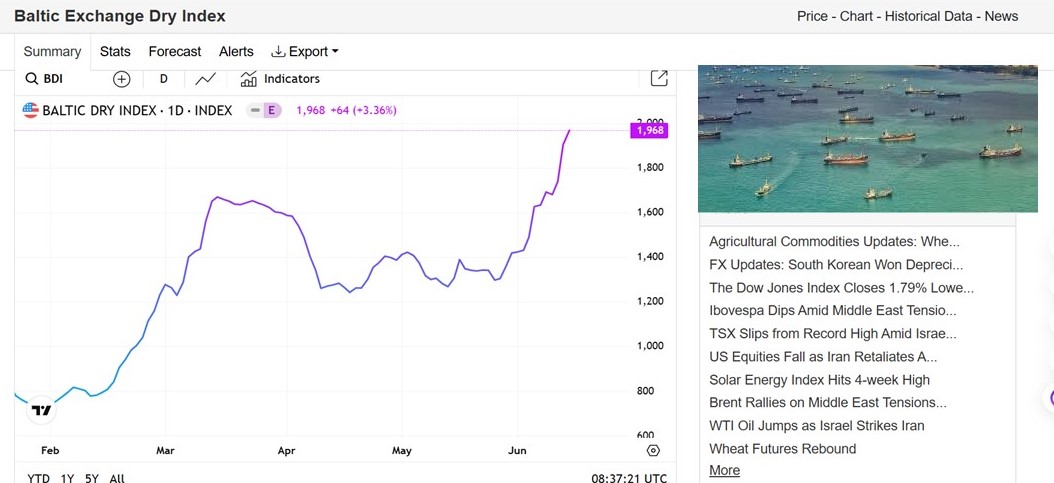Open TSX Slips from Record High headline
Image resolution: width=1054 pixels, height=483 pixels.
pyautogui.click(x=833, y=333)
